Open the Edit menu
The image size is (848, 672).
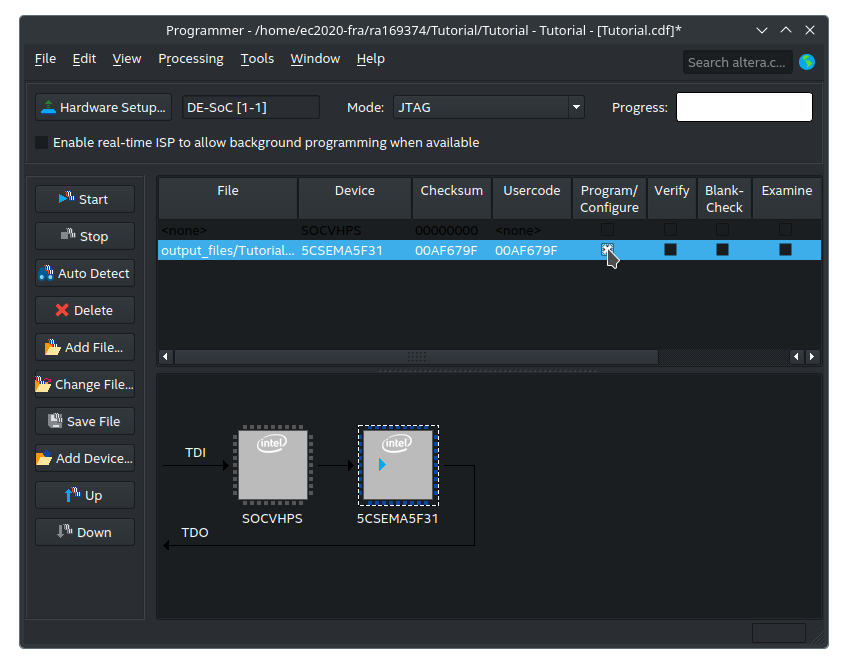pyautogui.click(x=84, y=59)
